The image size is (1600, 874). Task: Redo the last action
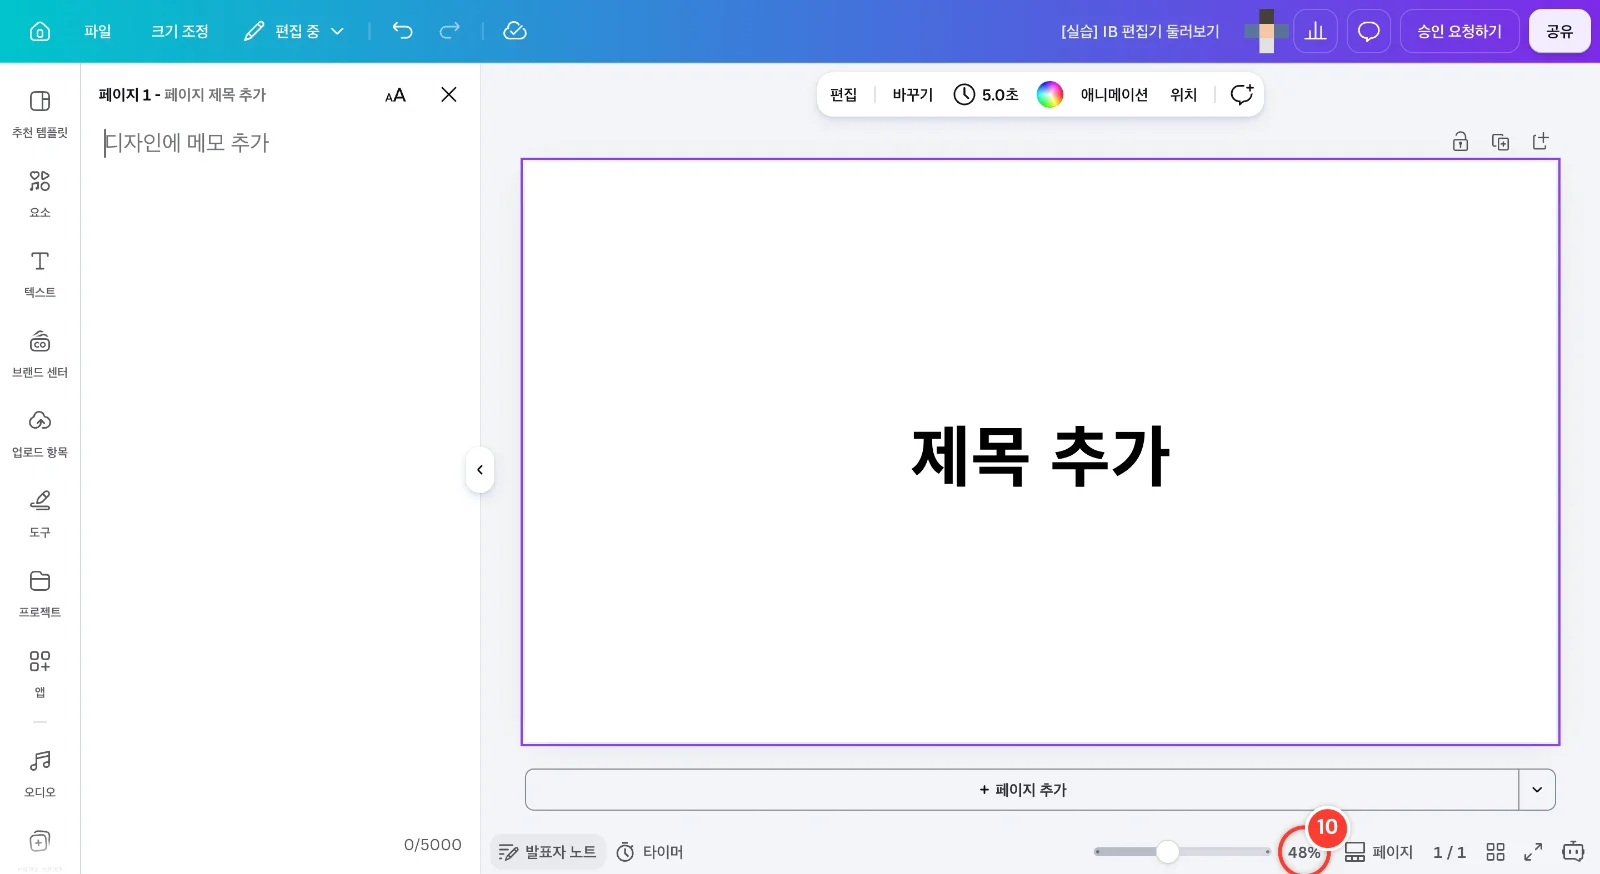450,31
